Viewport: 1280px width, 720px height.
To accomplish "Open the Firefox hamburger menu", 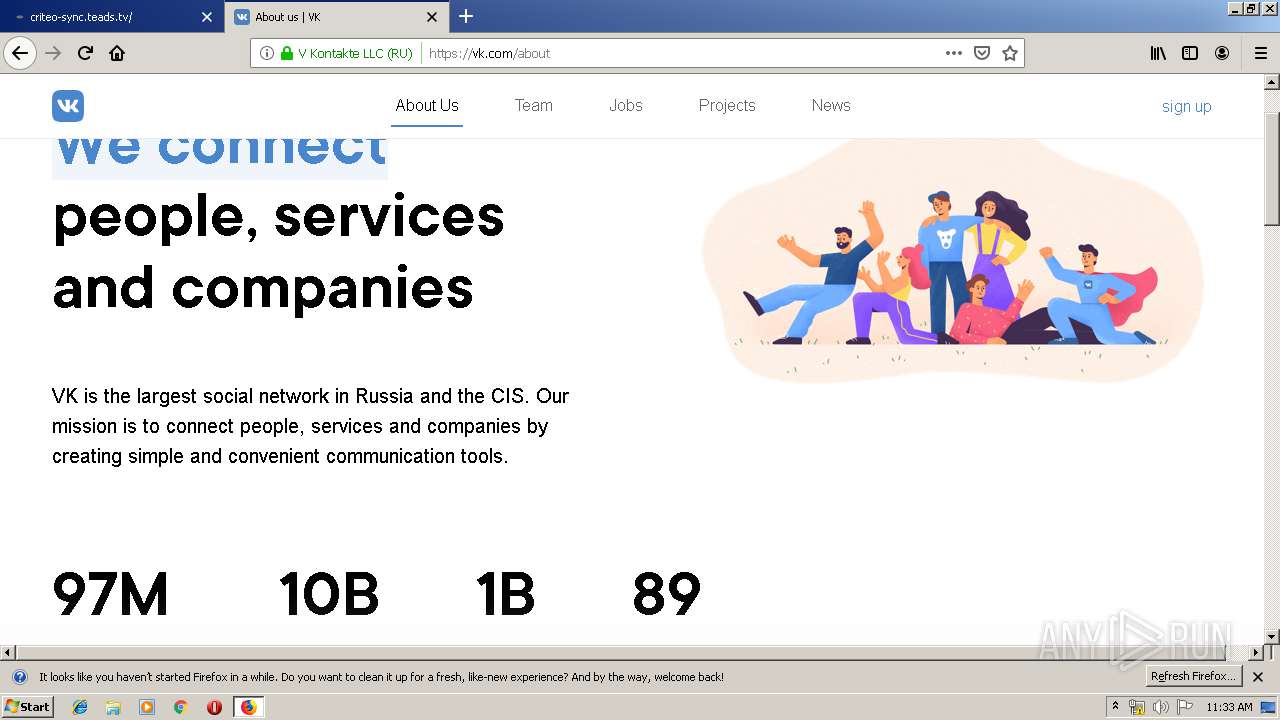I will (x=1261, y=53).
